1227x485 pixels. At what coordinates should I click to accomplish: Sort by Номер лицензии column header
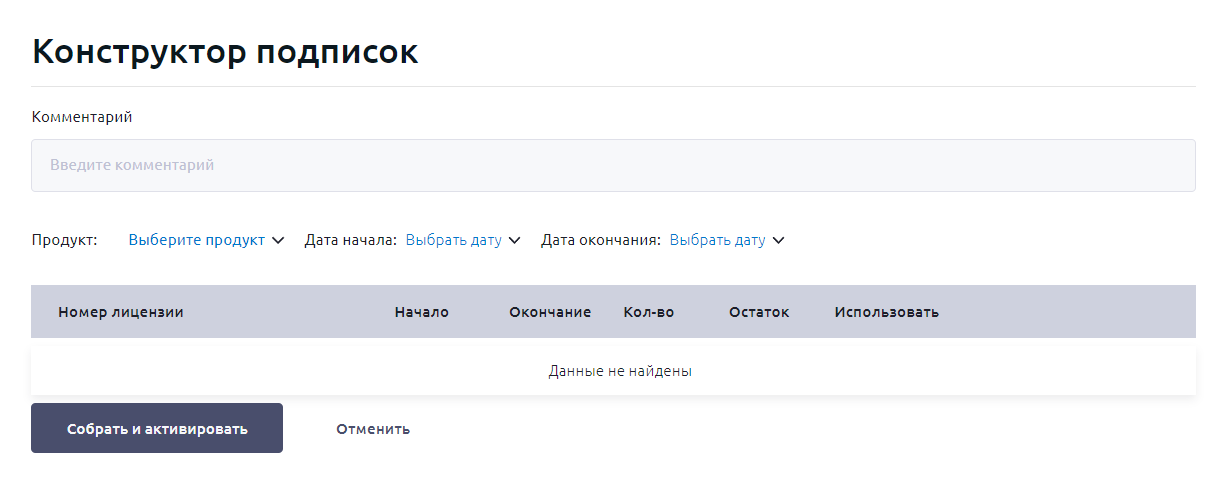click(121, 312)
